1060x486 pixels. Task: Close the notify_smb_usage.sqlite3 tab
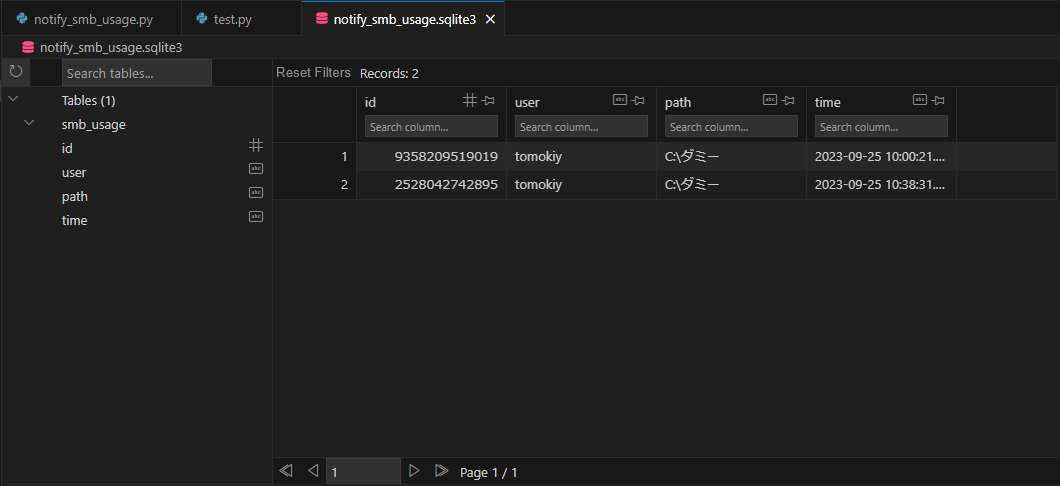pos(490,19)
